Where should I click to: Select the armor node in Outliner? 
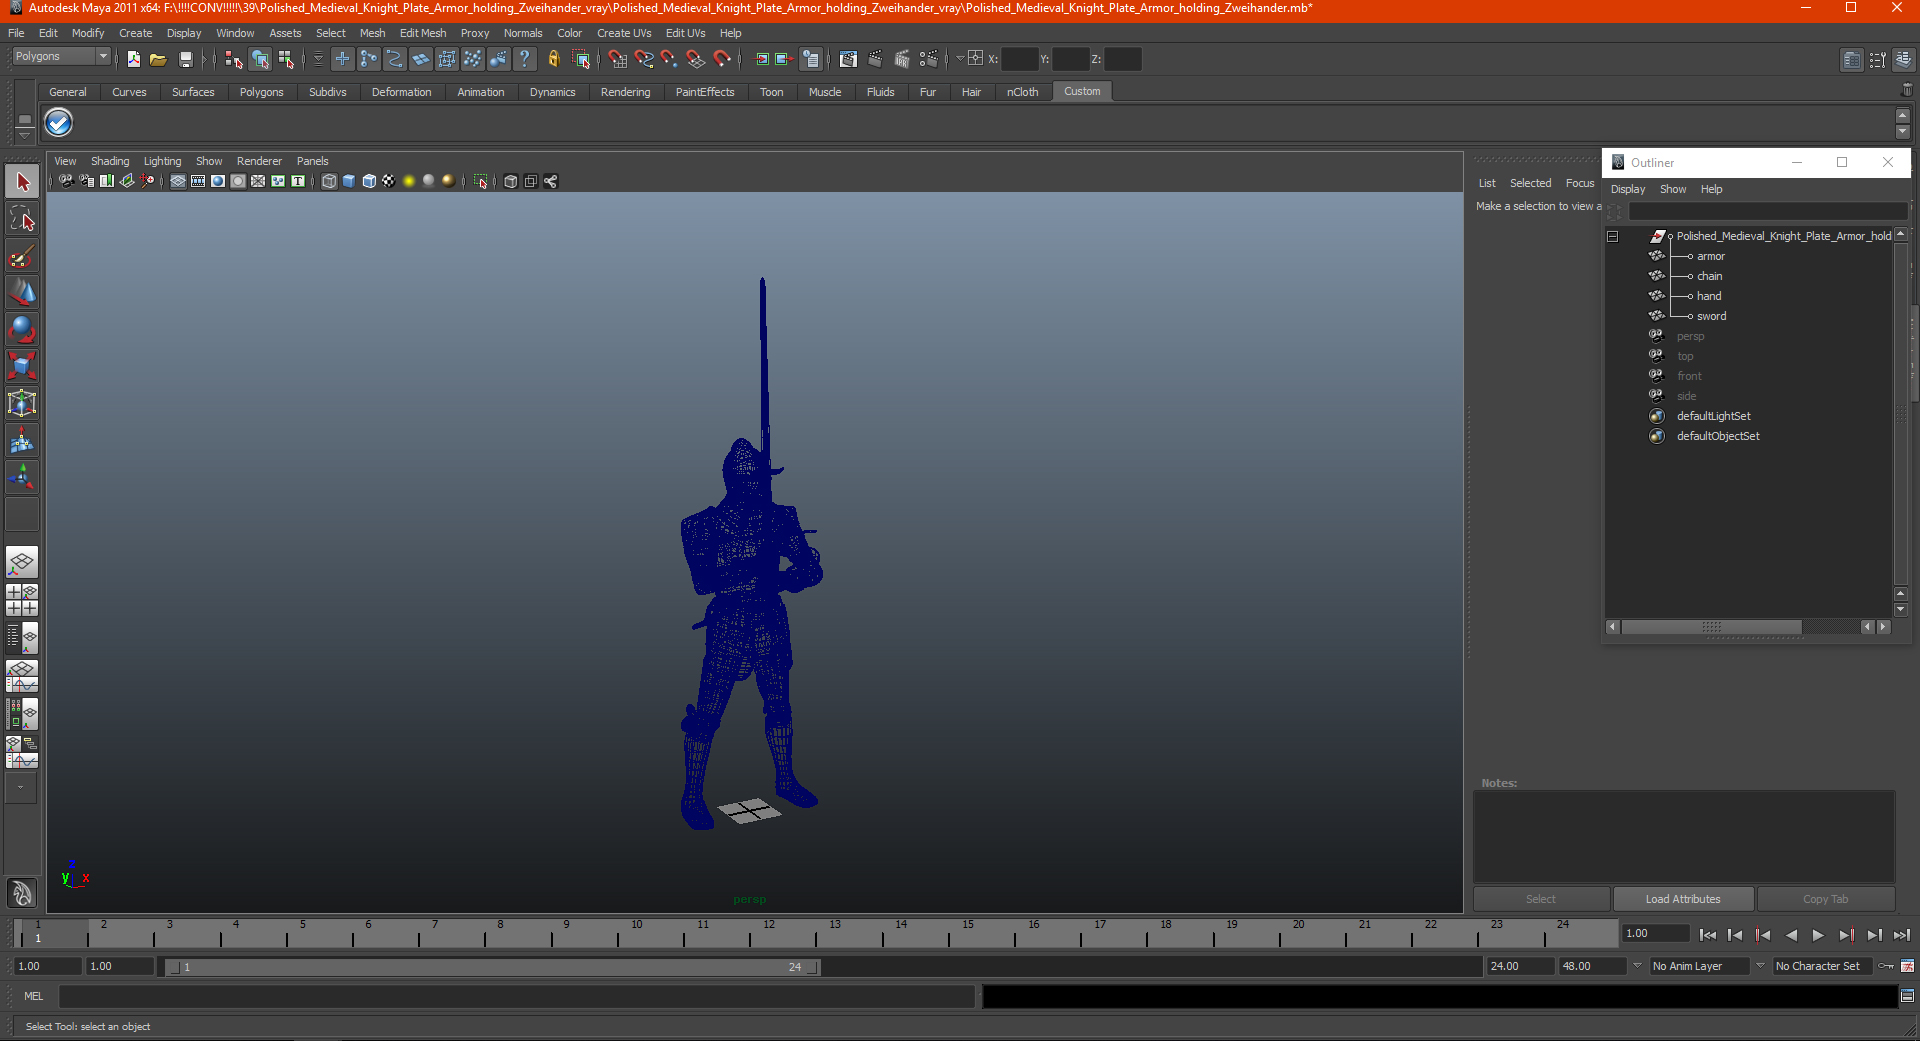(x=1710, y=256)
